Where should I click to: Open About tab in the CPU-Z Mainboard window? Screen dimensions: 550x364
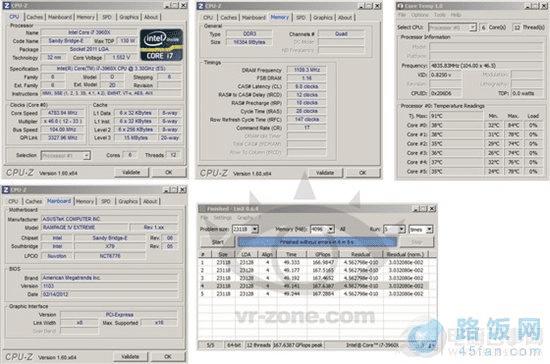150,201
